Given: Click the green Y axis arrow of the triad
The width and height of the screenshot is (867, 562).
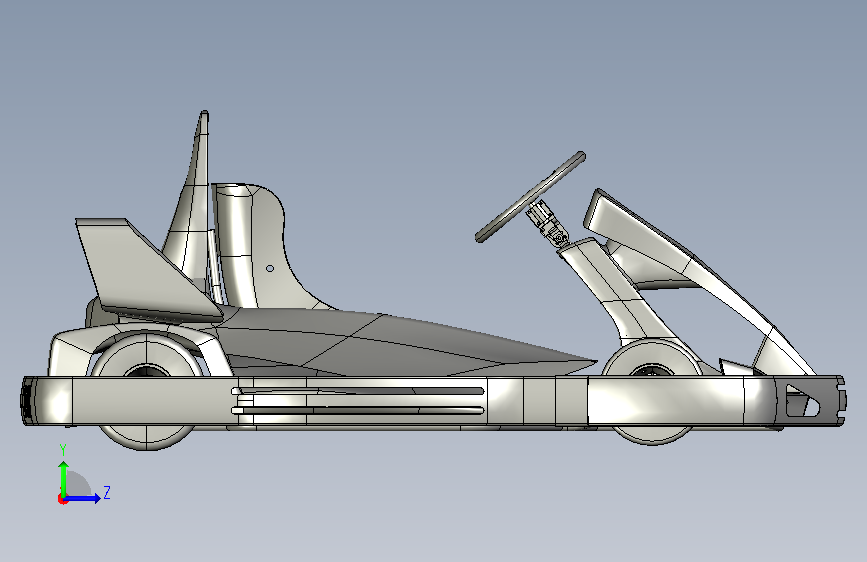Looking at the screenshot, I should [x=64, y=478].
